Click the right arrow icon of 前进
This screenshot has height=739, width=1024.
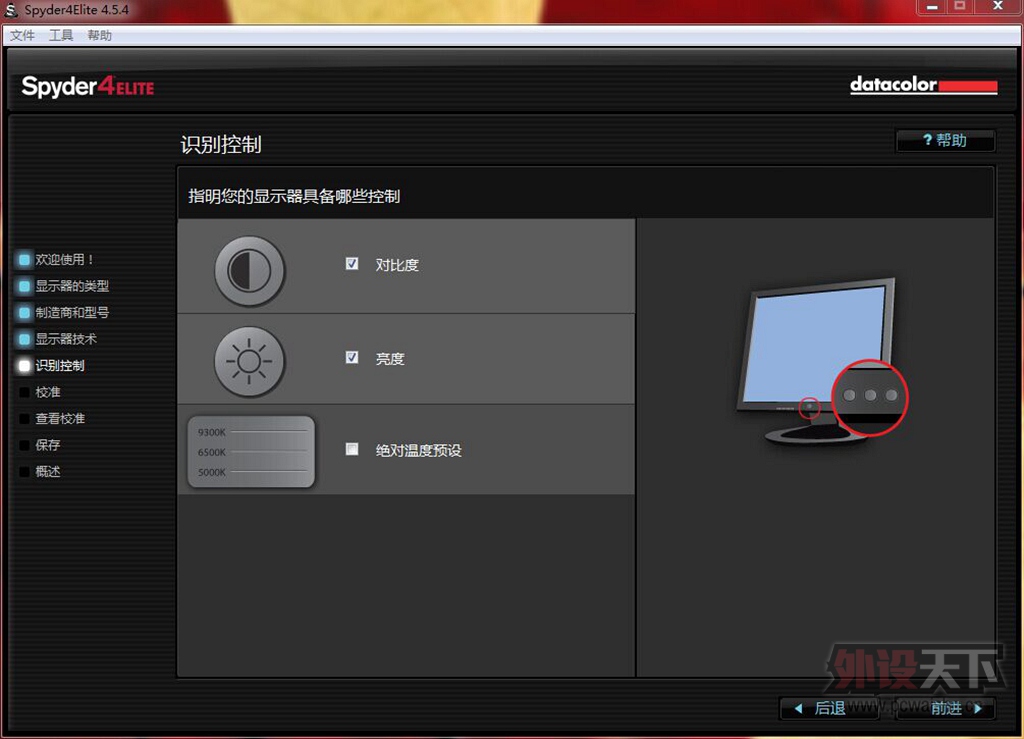click(978, 708)
